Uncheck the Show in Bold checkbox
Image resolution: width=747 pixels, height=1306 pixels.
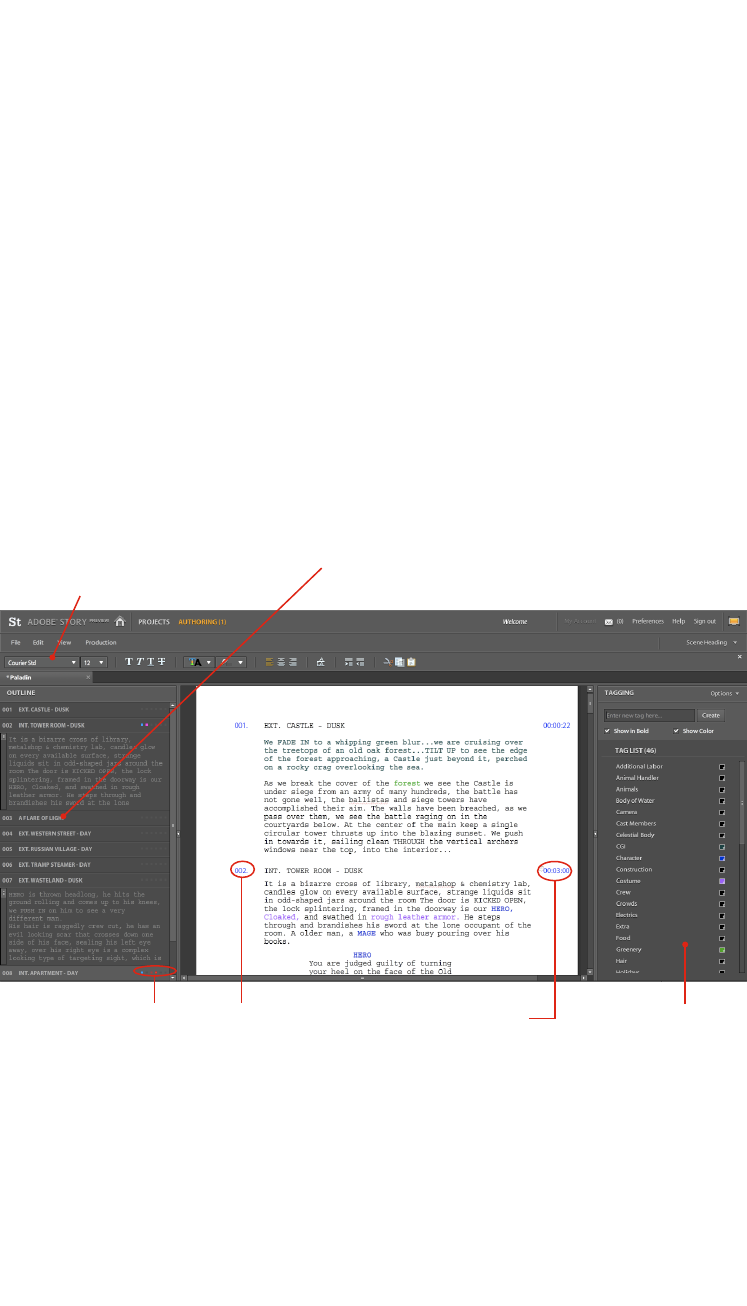[x=607, y=731]
